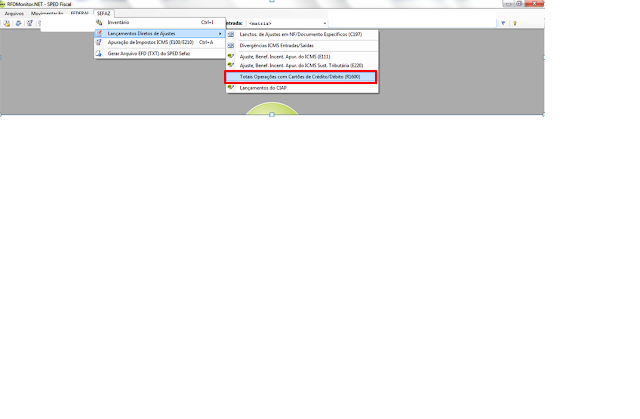Viewport: 640px width, 419px height.
Task: Choose Gerar Arquivo EFD (TXT) do SPED Sefaz
Action: (x=160, y=53)
